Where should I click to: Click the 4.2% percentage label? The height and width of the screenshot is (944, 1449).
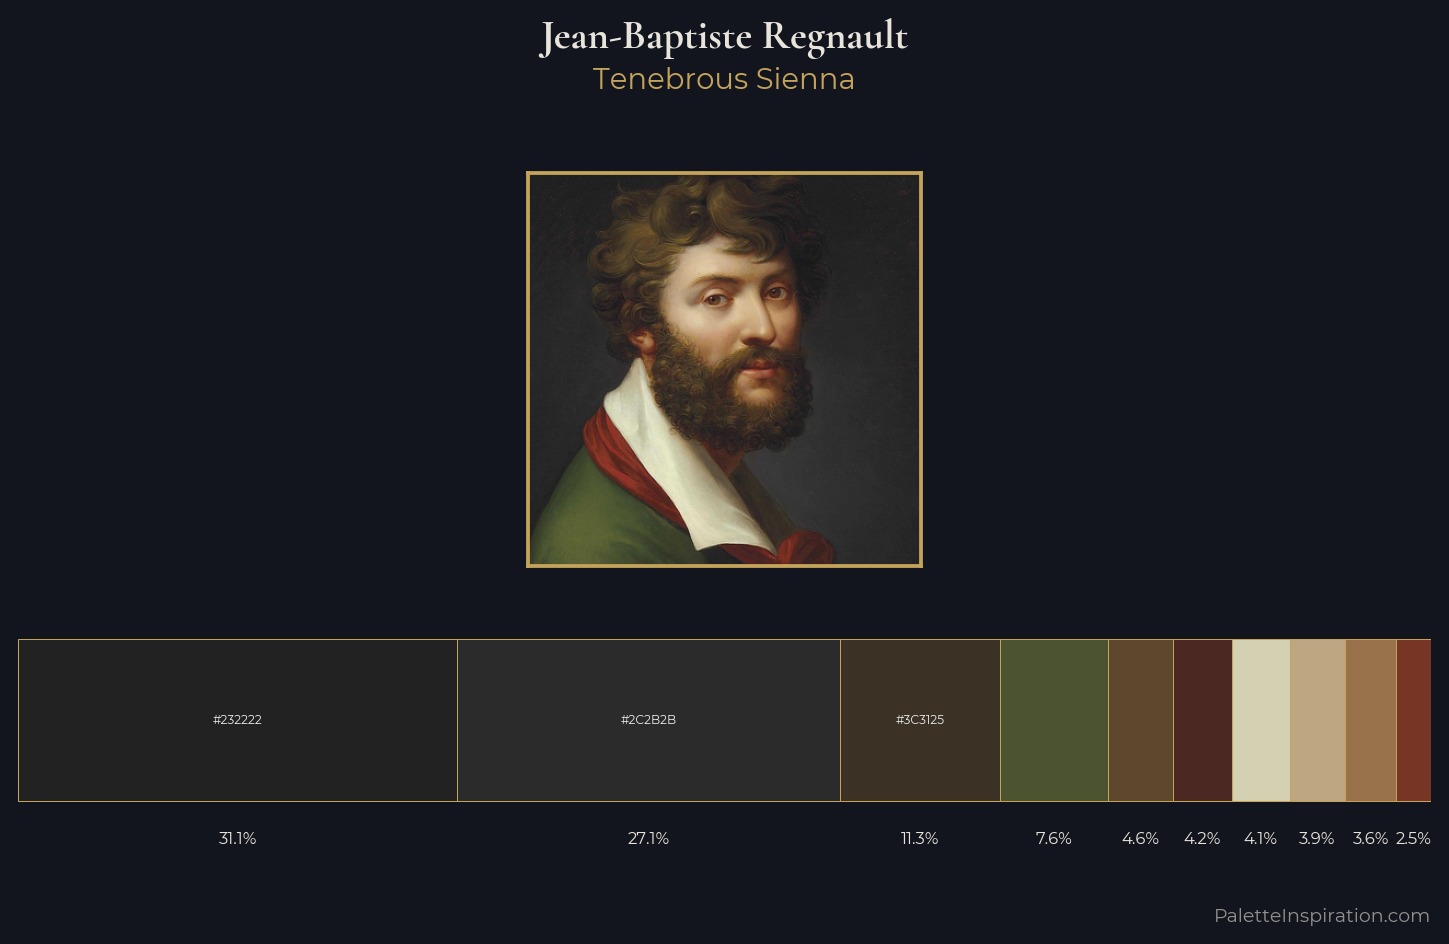pos(1202,839)
